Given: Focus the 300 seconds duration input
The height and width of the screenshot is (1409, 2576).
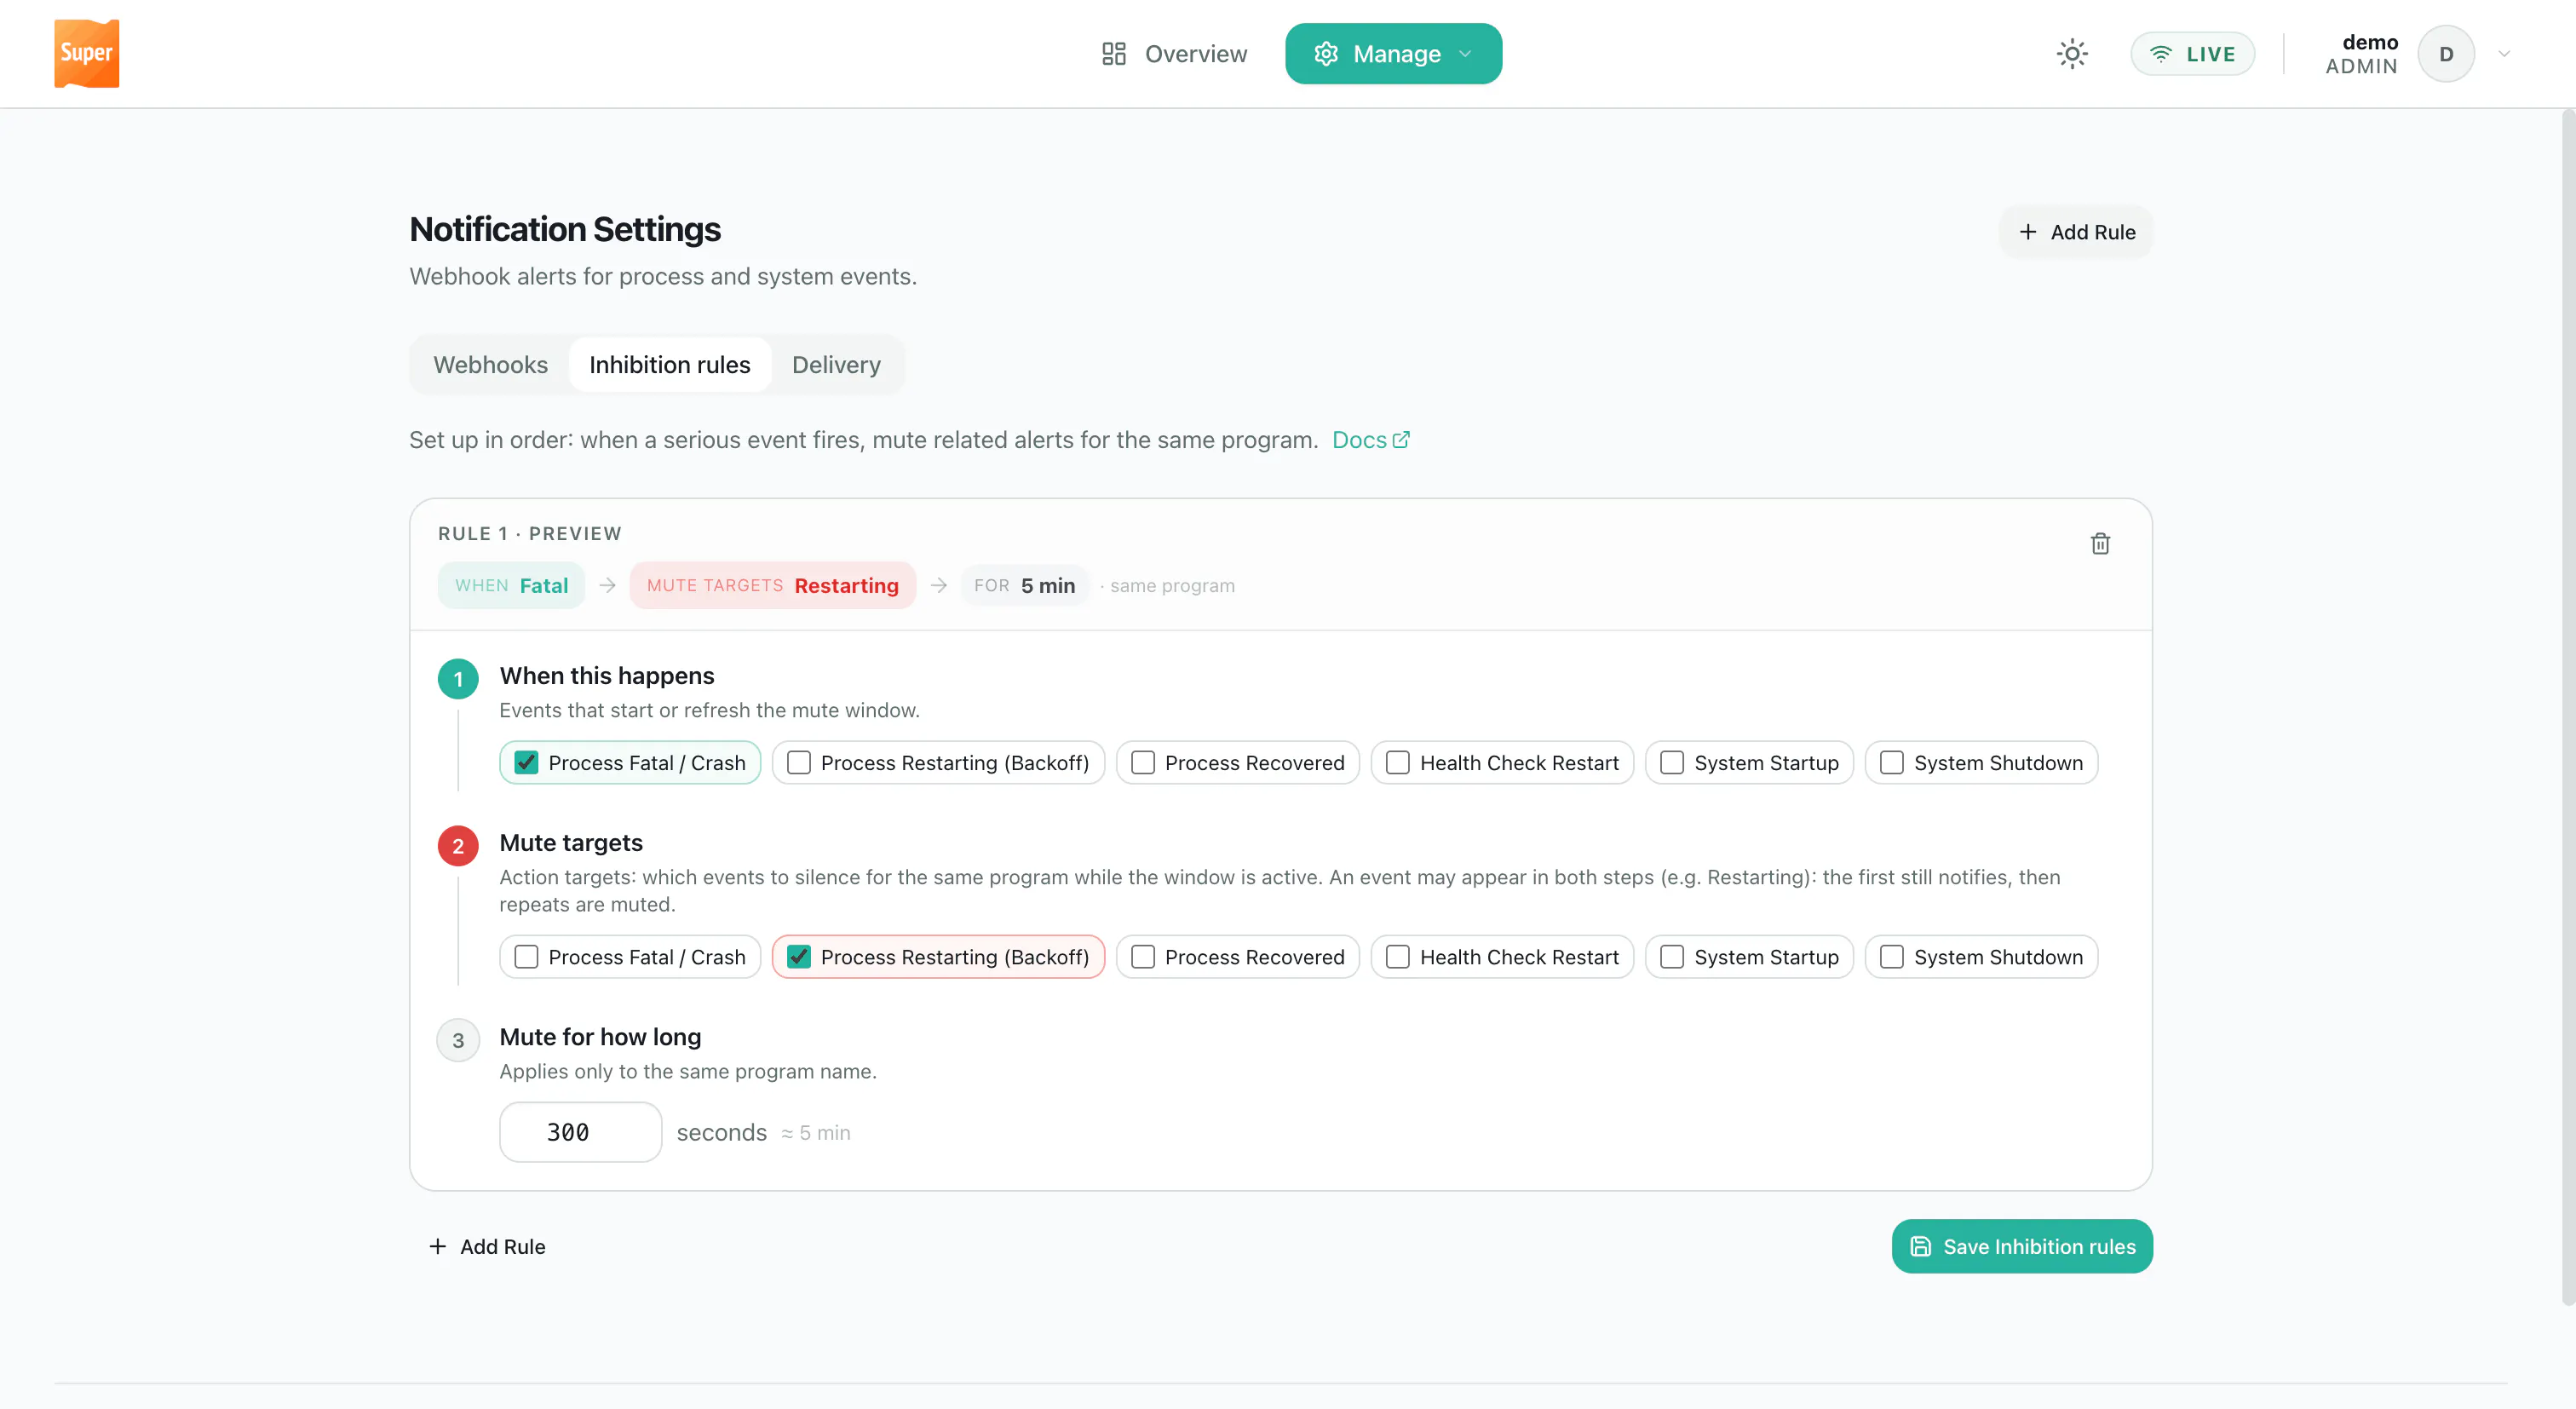Looking at the screenshot, I should 580,1132.
